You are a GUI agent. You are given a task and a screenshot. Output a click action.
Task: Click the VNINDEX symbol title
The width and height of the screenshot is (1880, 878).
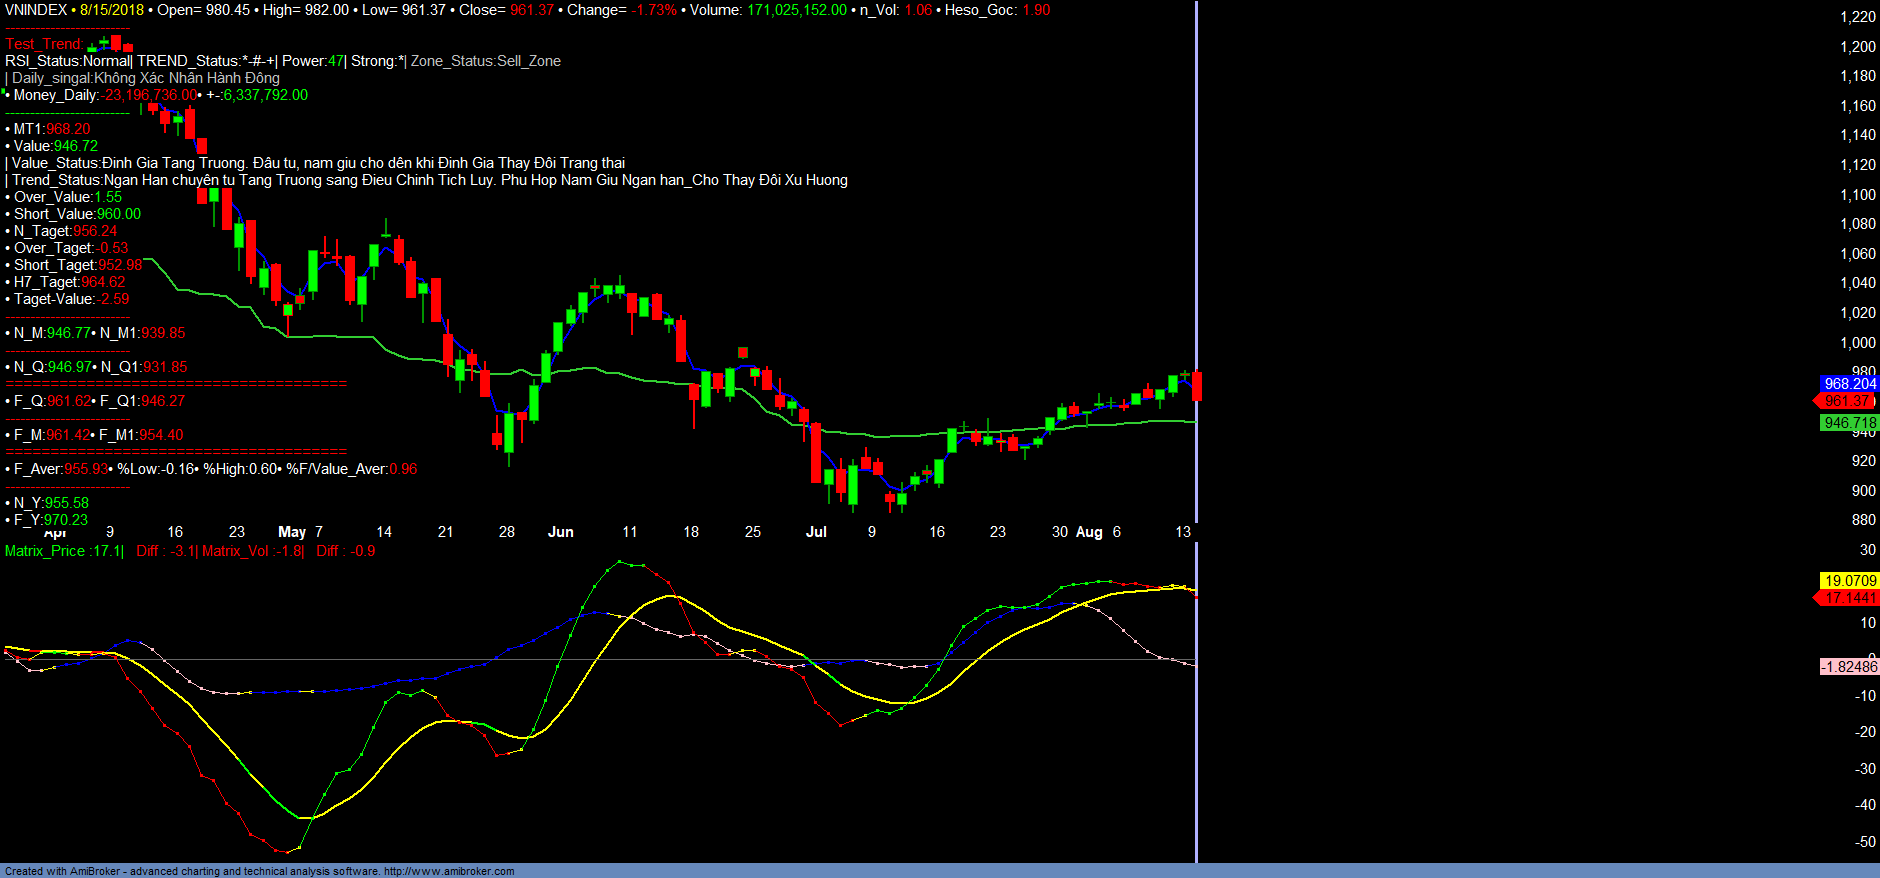[x=36, y=10]
